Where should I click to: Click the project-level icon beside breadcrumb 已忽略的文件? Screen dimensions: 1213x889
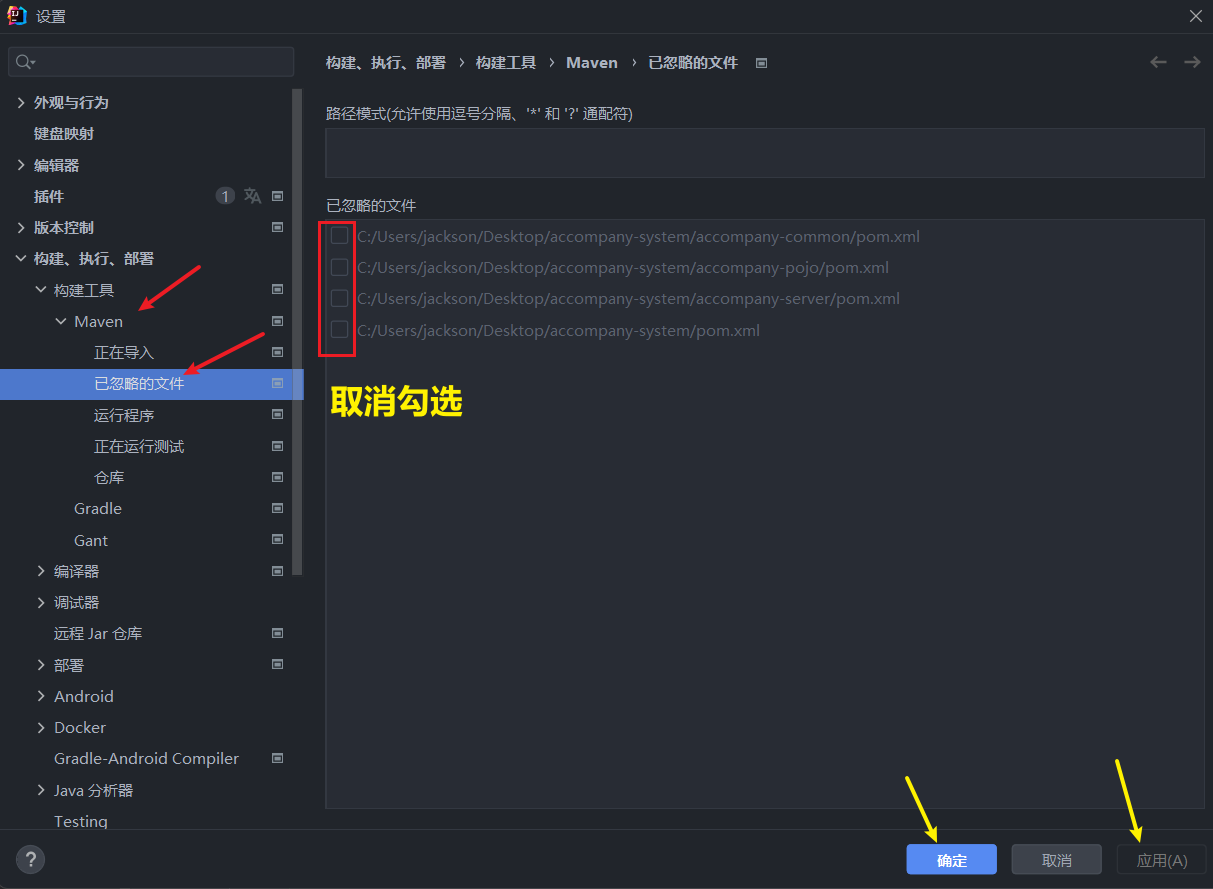[761, 63]
